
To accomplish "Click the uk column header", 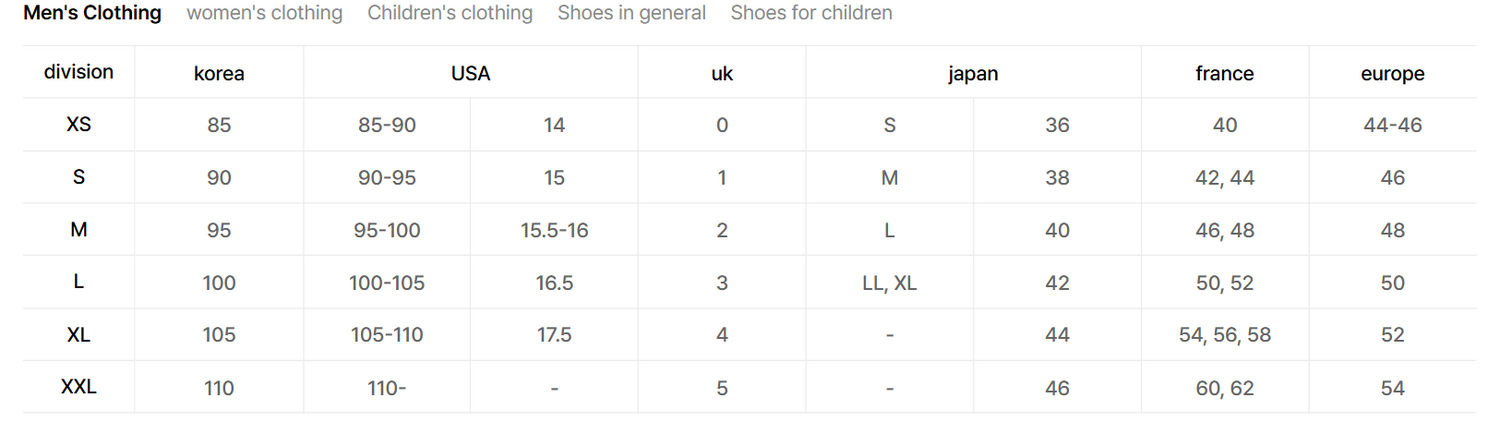I will (722, 73).
